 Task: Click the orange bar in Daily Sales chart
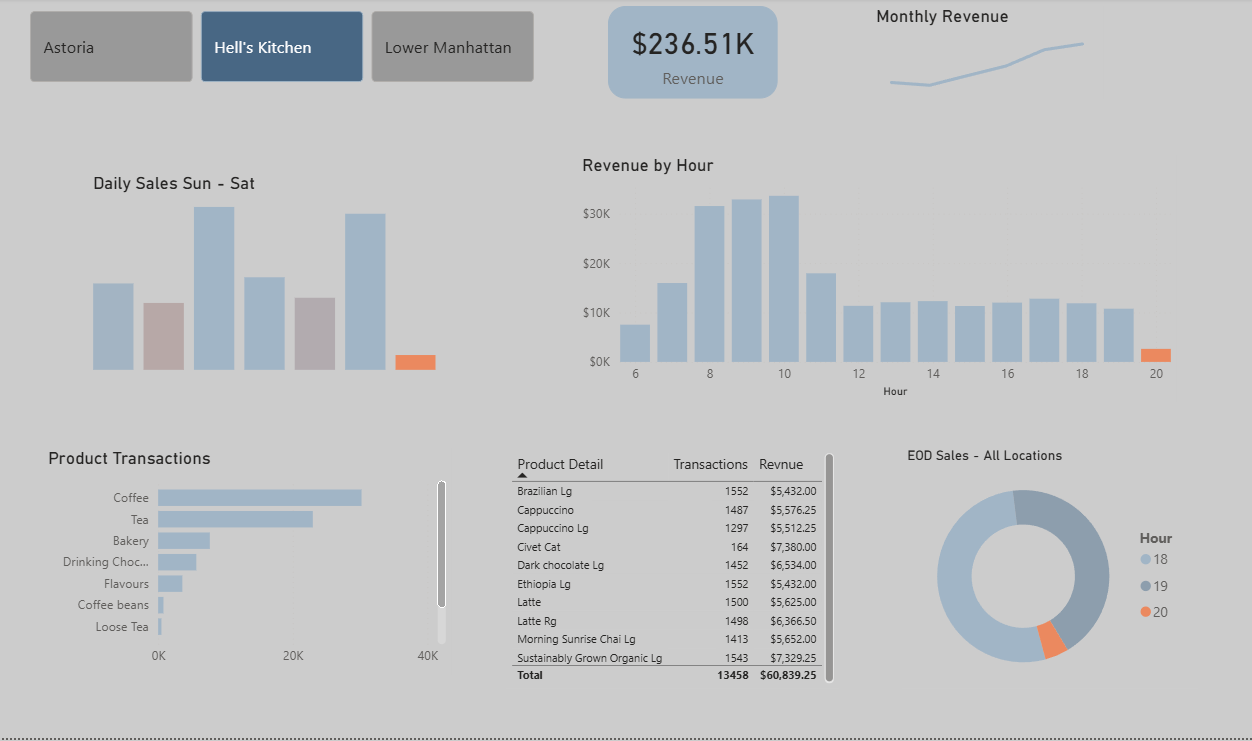tap(415, 362)
